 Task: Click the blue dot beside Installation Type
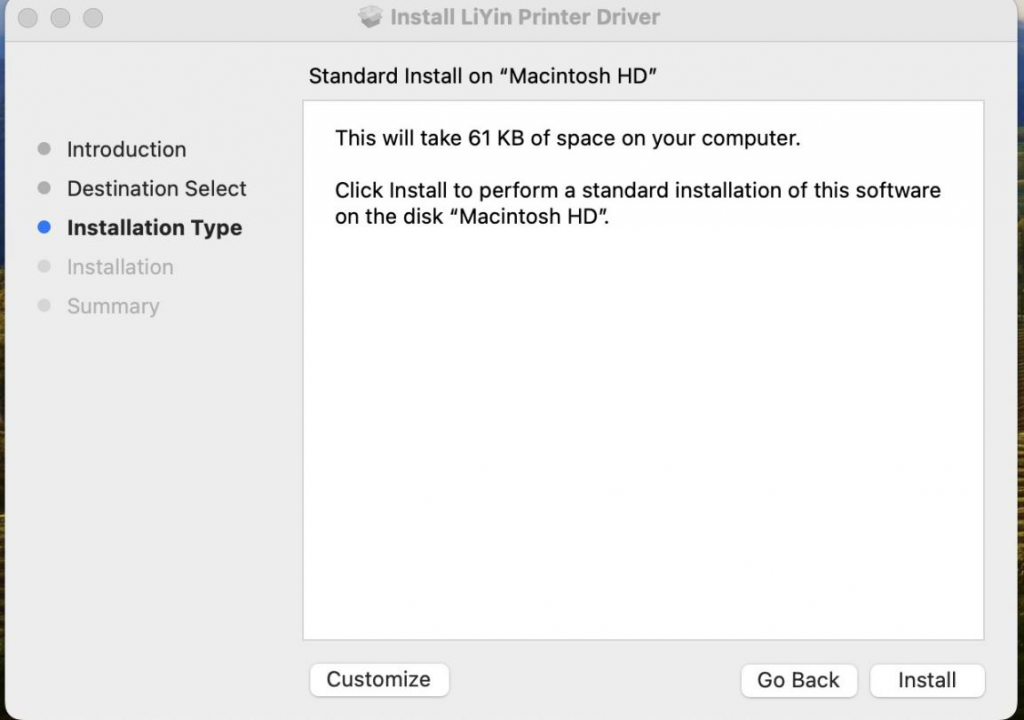point(45,228)
